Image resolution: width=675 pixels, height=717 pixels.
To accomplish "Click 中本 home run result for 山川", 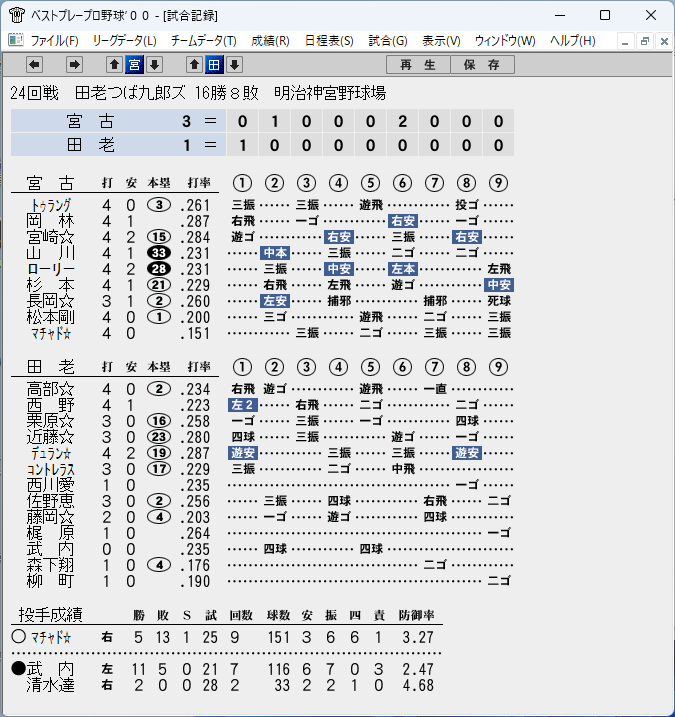I will pos(275,253).
